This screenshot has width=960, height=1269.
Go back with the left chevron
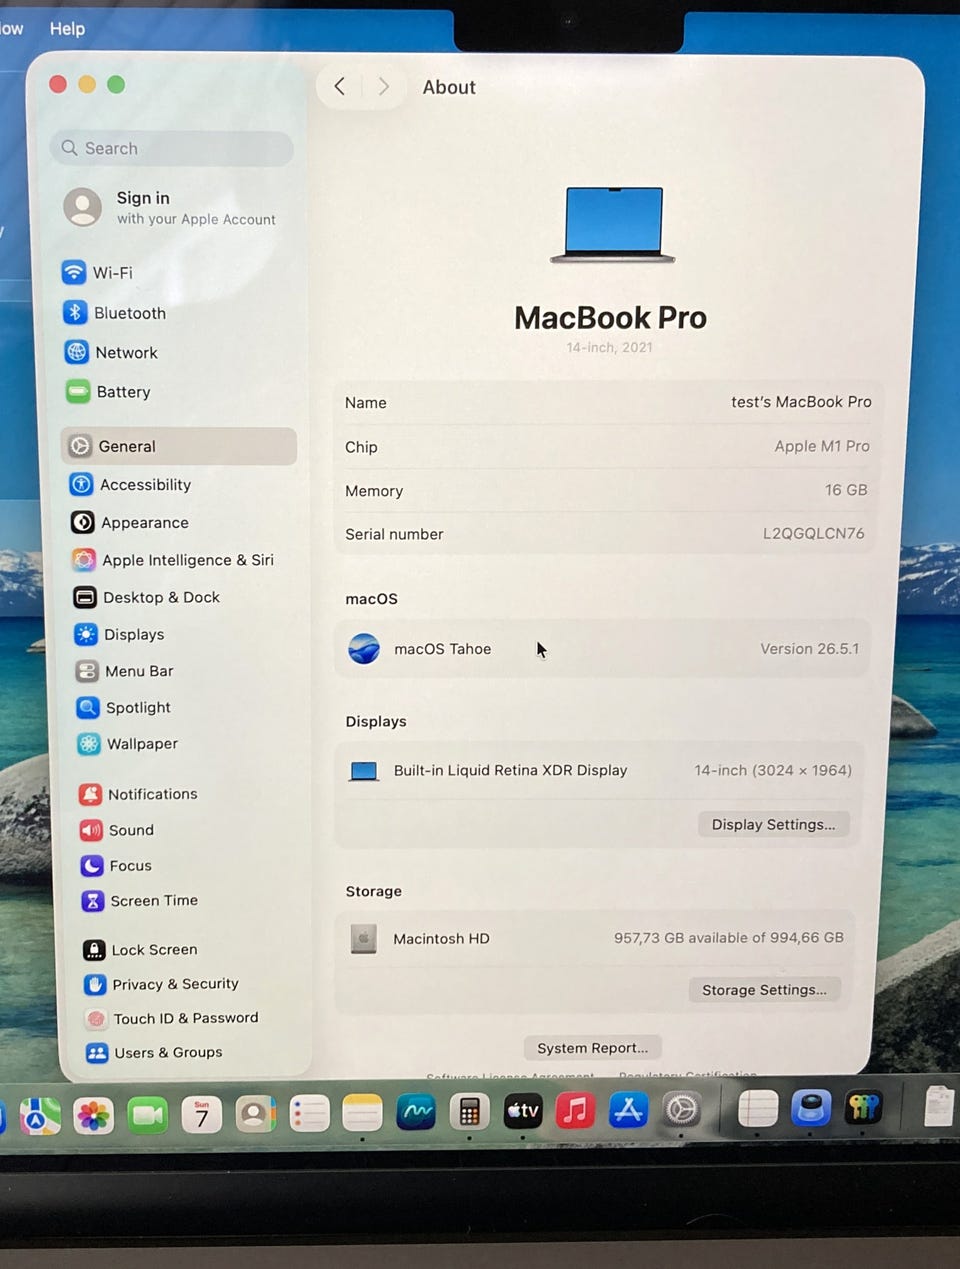click(x=340, y=86)
